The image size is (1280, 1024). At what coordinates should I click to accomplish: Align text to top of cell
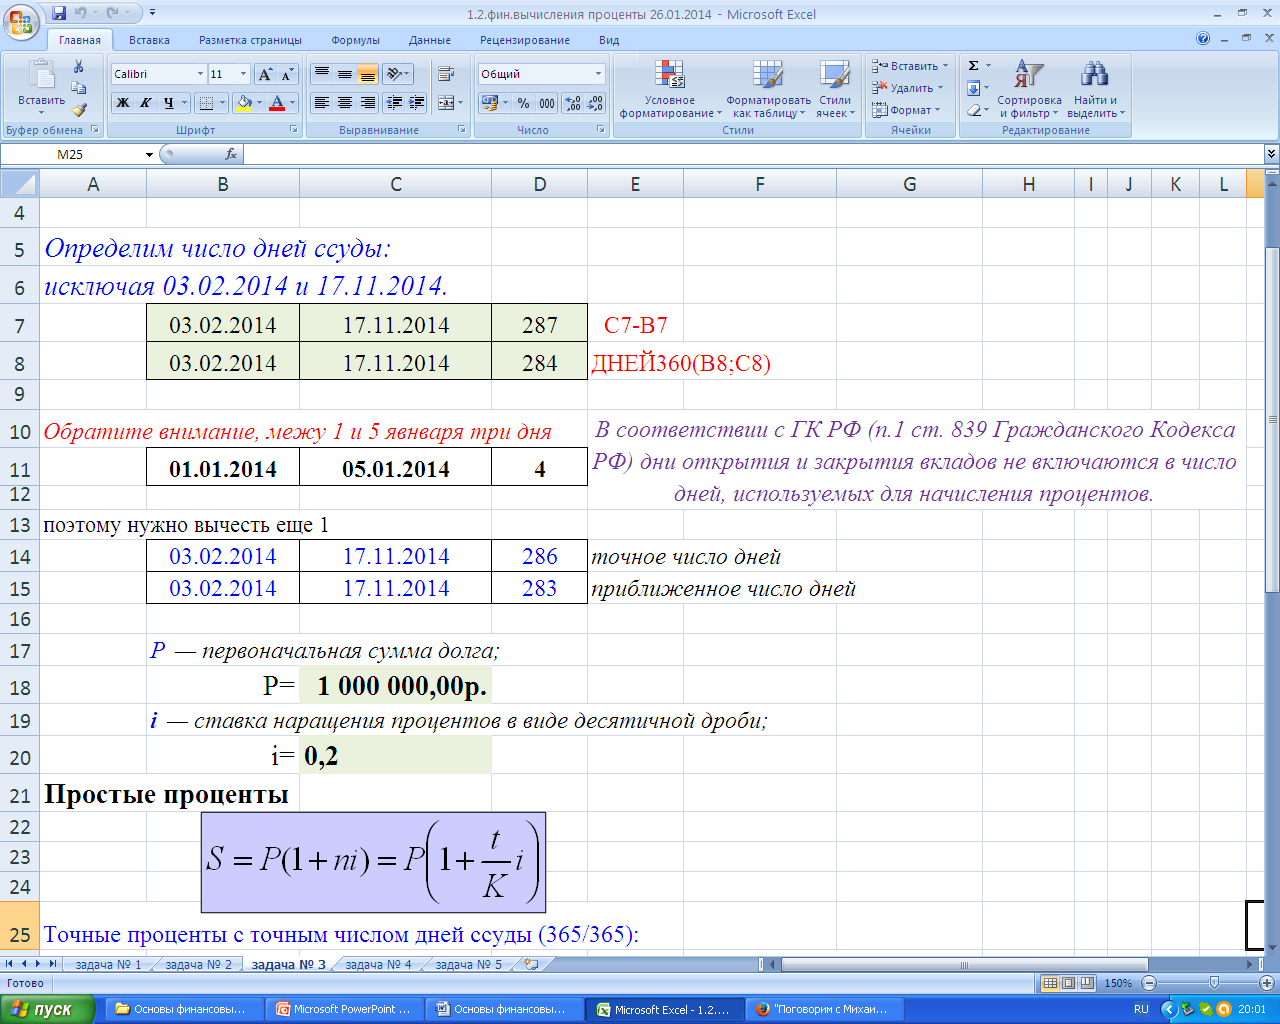321,74
